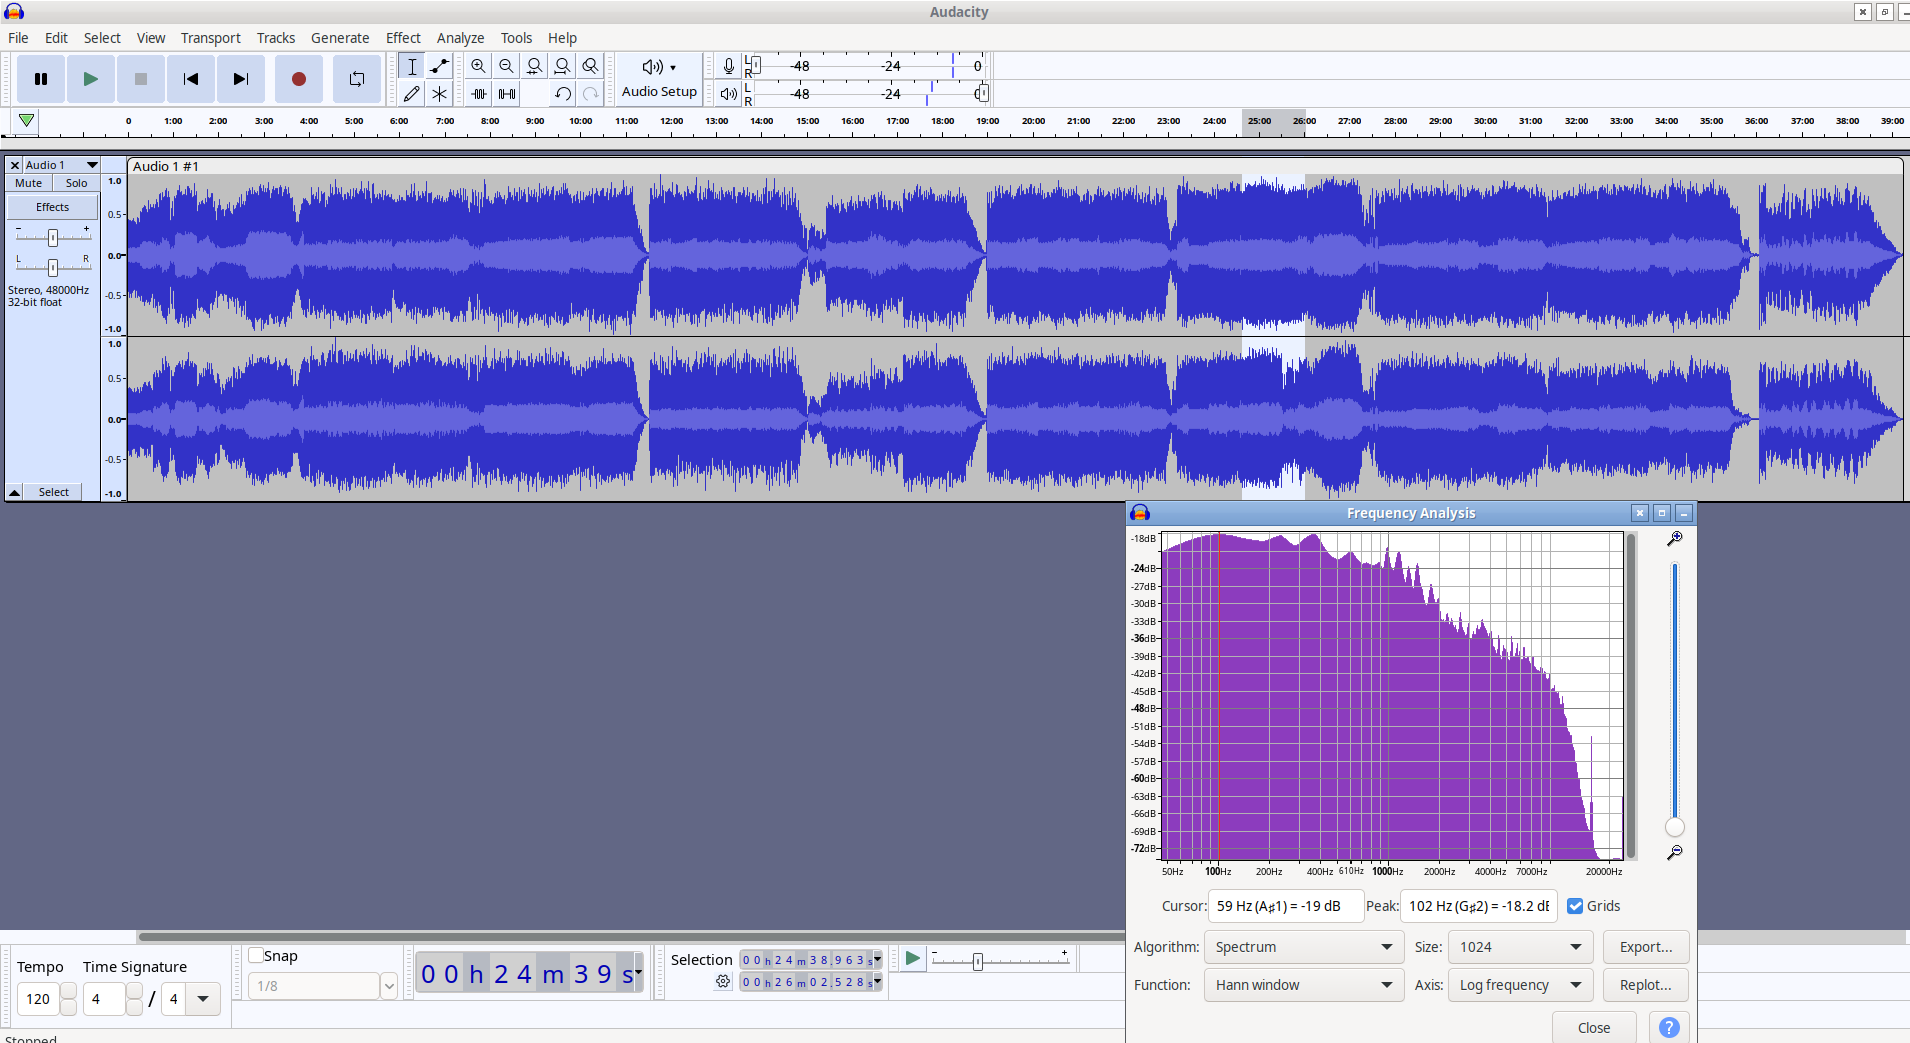Close the Audio 1 track
This screenshot has height=1043, width=1910.
point(15,165)
